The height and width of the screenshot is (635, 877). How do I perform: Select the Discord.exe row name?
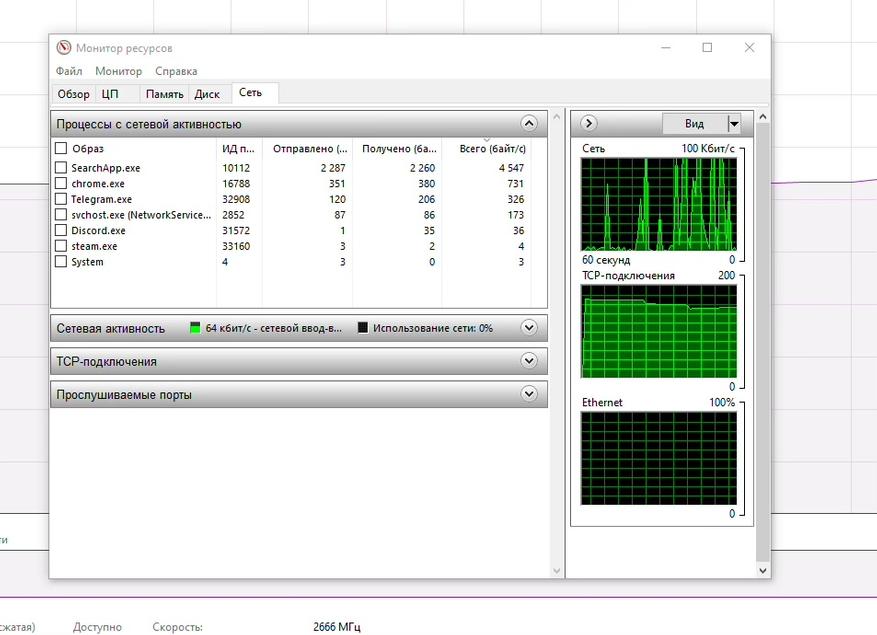point(98,231)
